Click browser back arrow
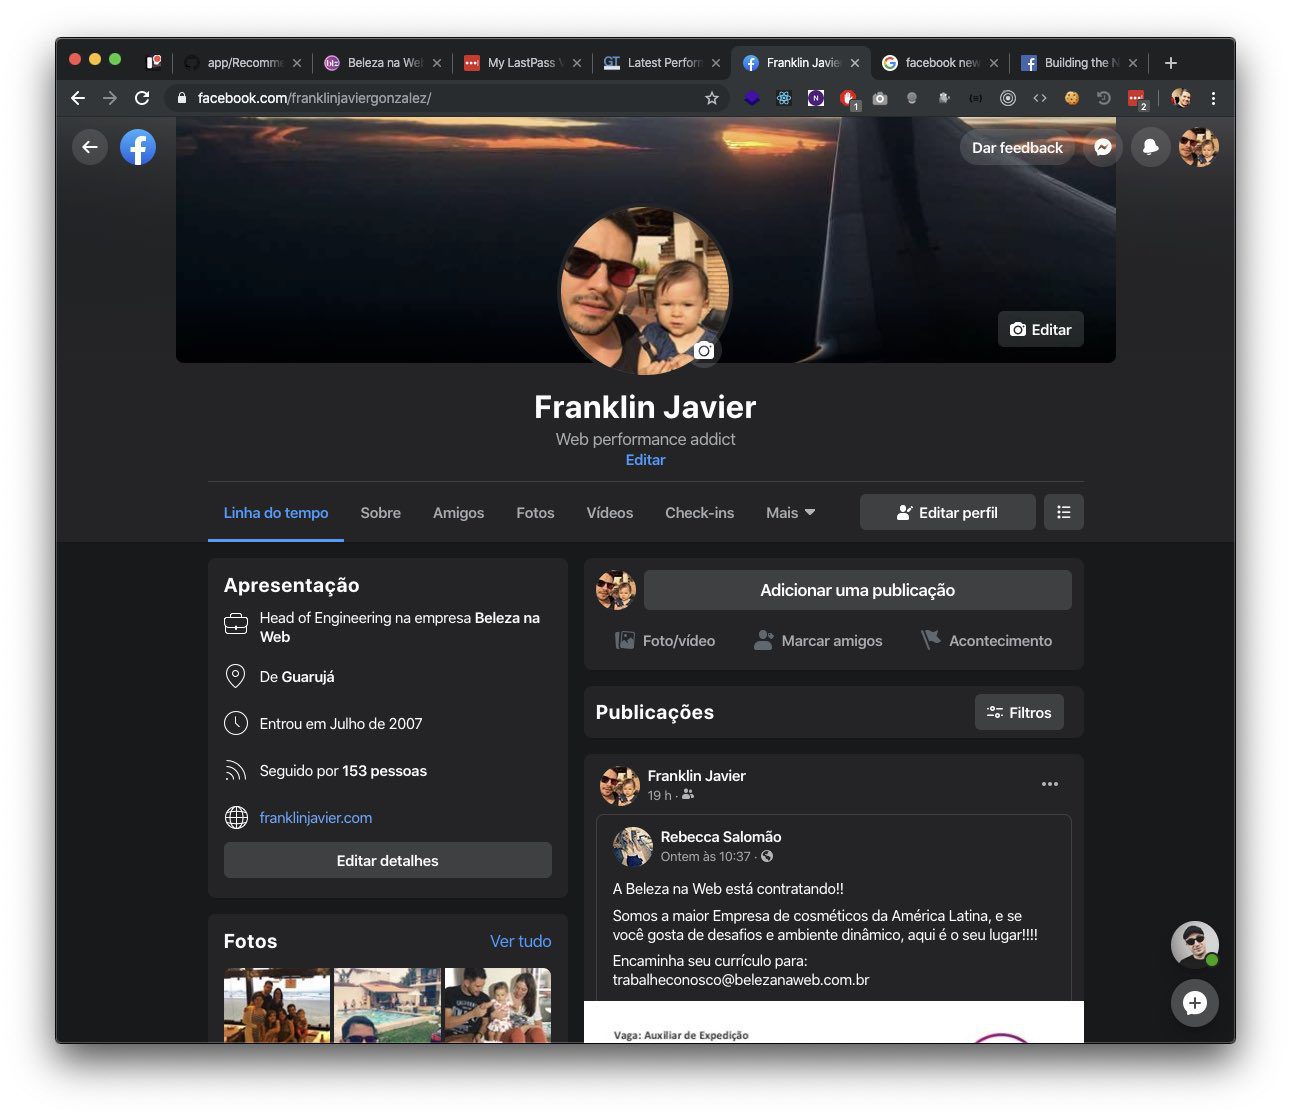 (x=78, y=98)
